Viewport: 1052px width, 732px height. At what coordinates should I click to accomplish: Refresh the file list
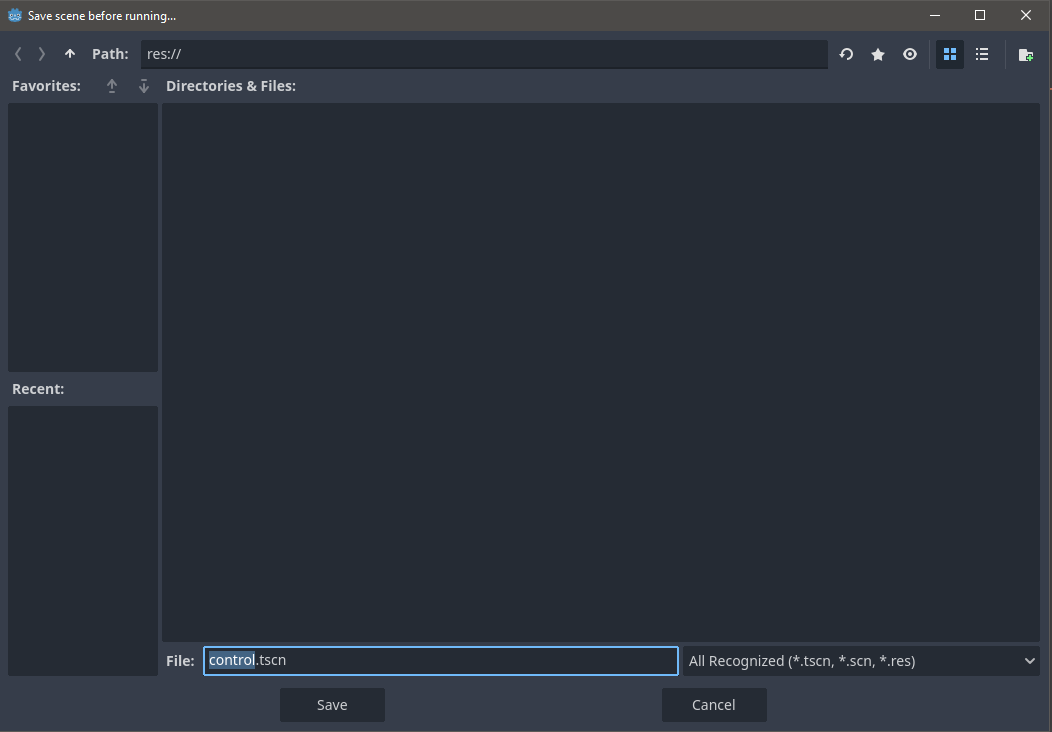coord(846,54)
